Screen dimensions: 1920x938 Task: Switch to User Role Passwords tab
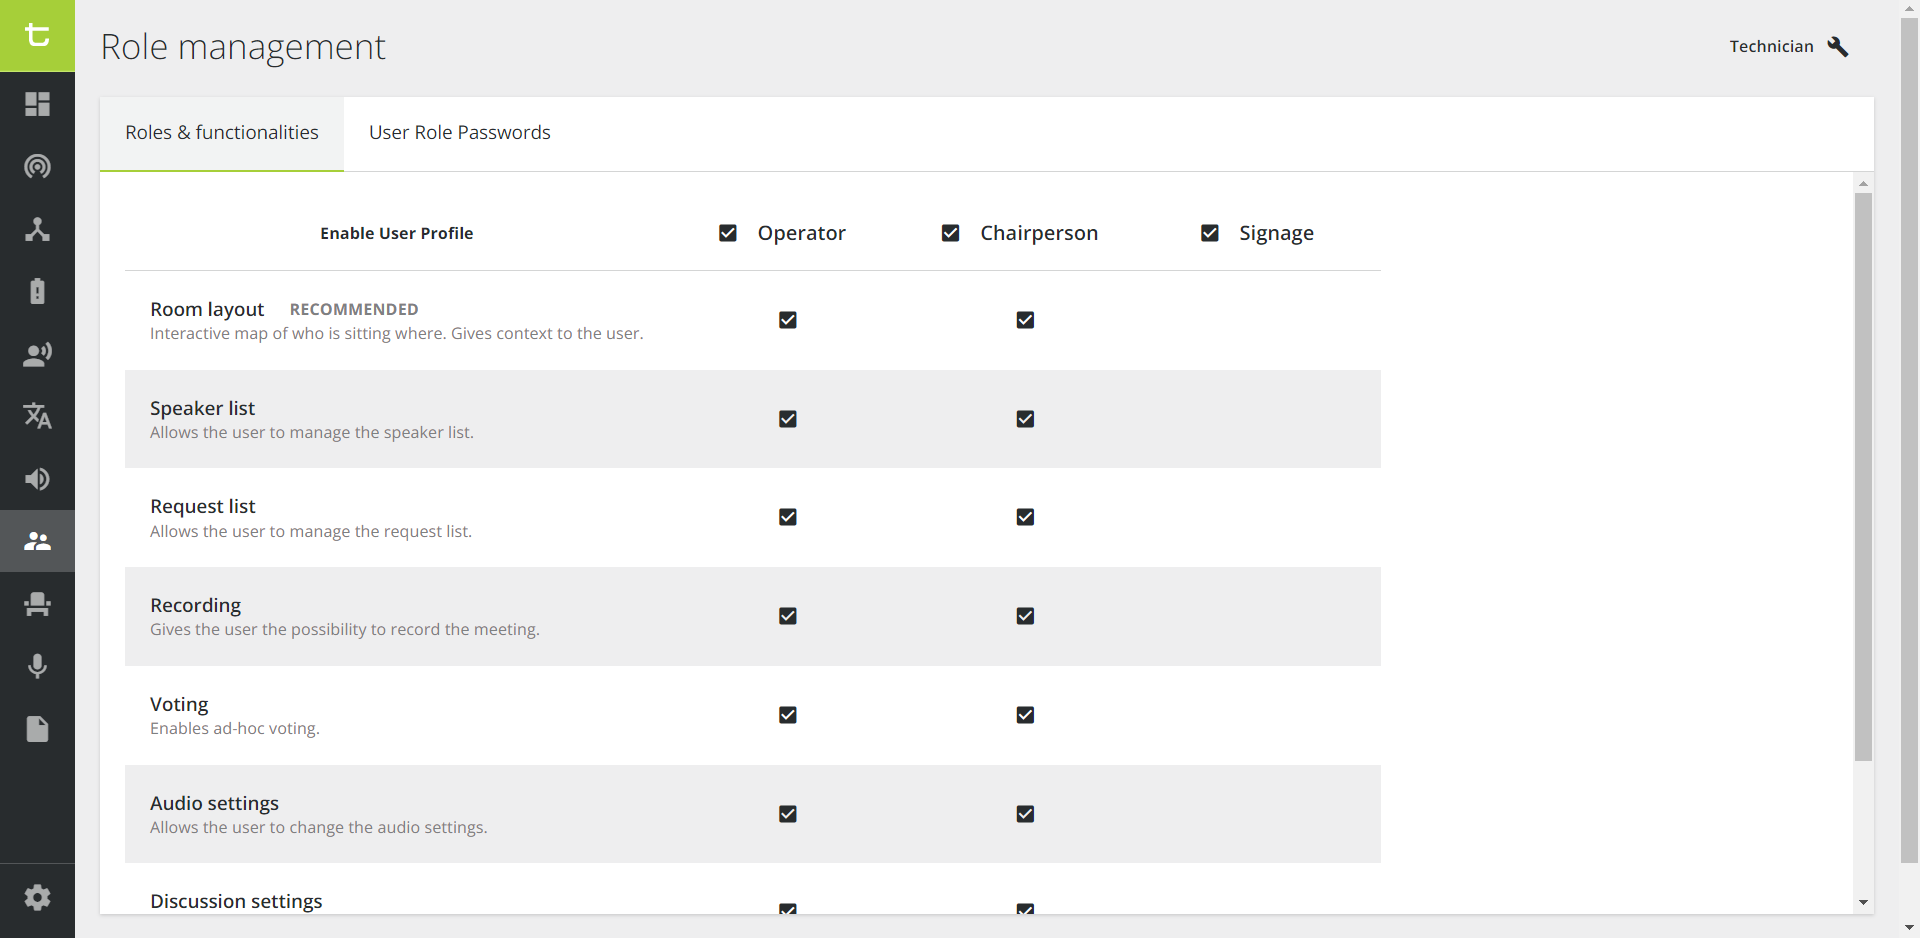click(459, 133)
